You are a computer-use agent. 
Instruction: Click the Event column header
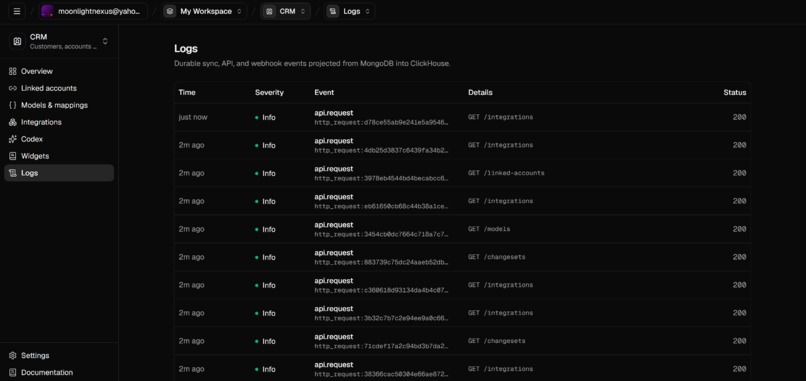[x=324, y=93]
